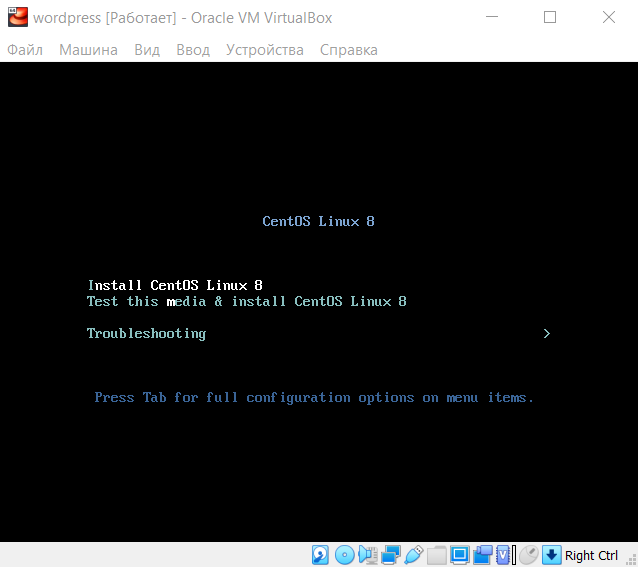Click the keyboard capture arrow icon
638x567 pixels.
pyautogui.click(x=552, y=555)
